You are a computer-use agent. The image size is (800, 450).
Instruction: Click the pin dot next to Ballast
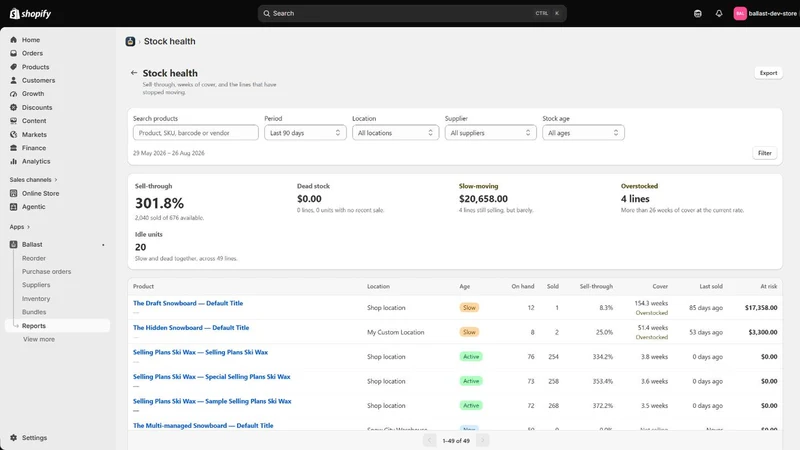click(103, 245)
